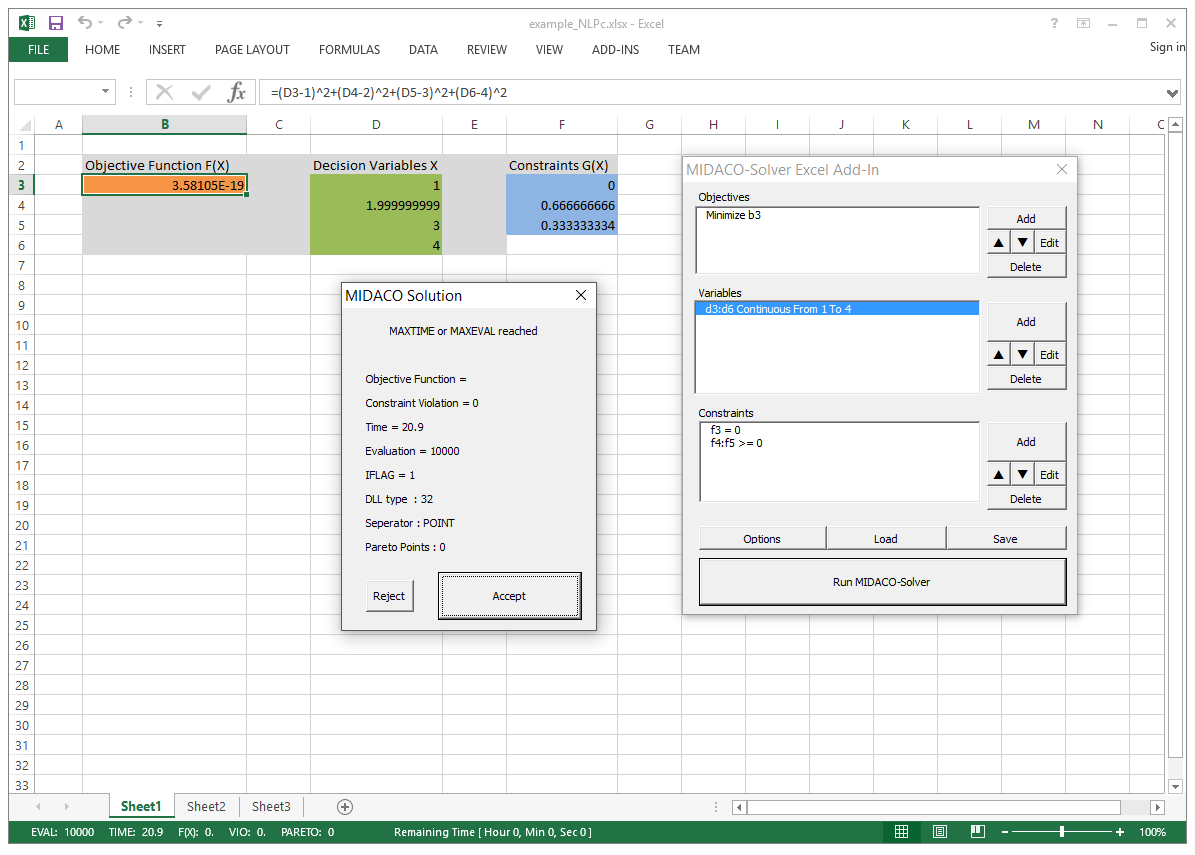Reject the MIDACO solution

coord(389,596)
